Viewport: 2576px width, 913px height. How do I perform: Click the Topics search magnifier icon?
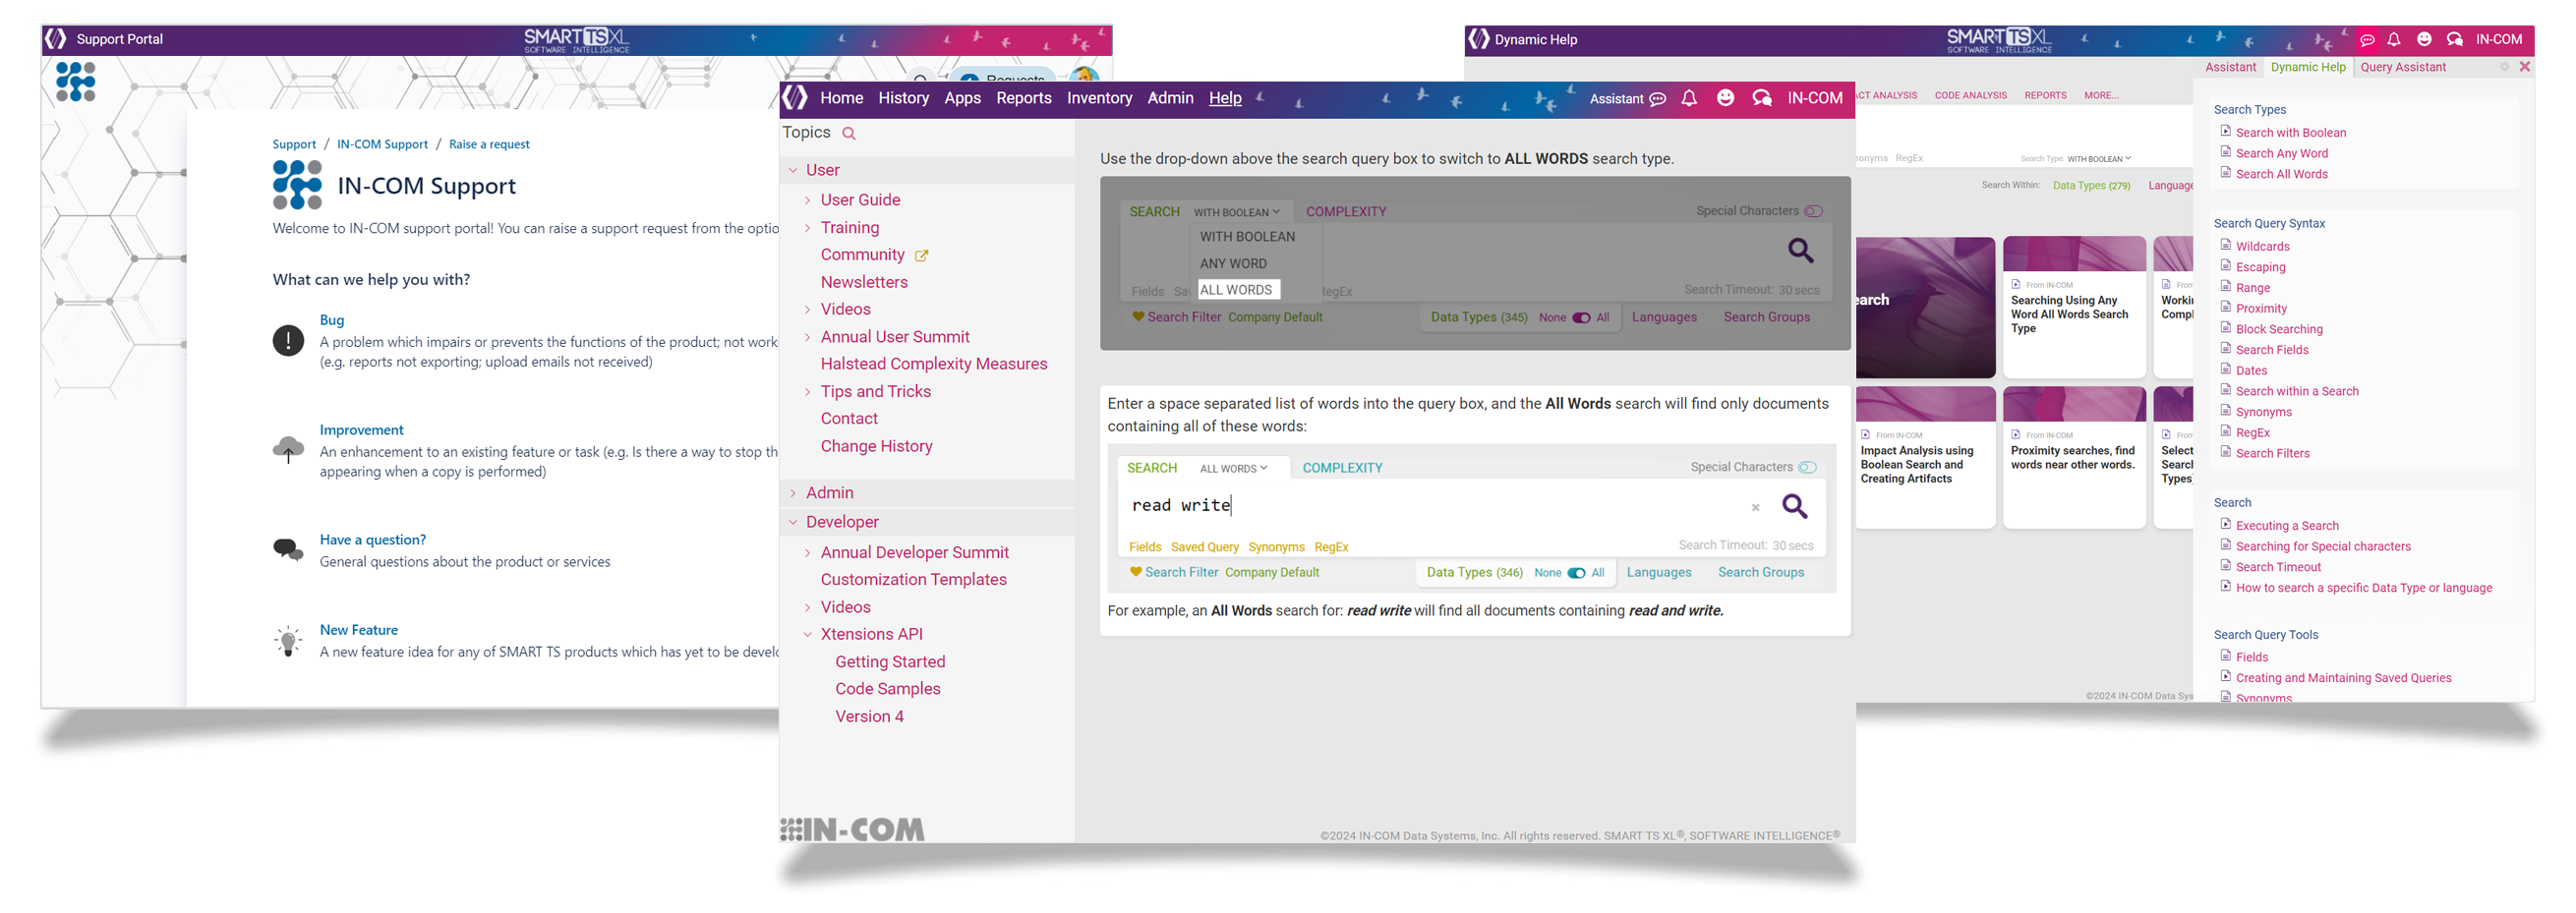(x=849, y=133)
